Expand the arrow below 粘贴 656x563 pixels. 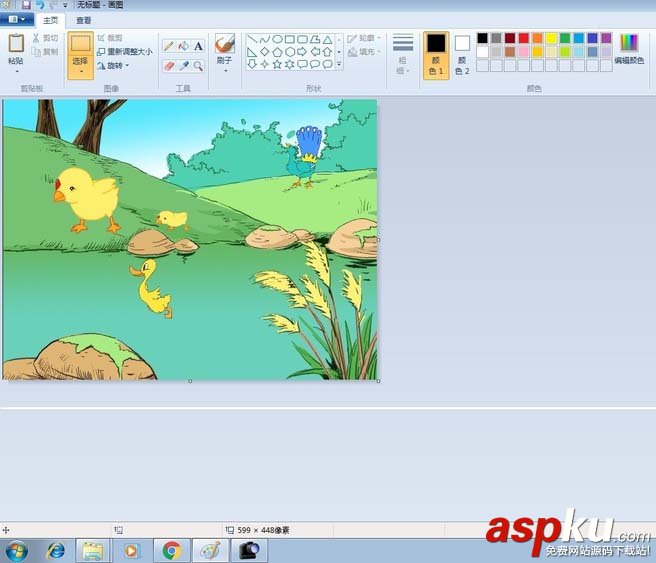(16, 72)
